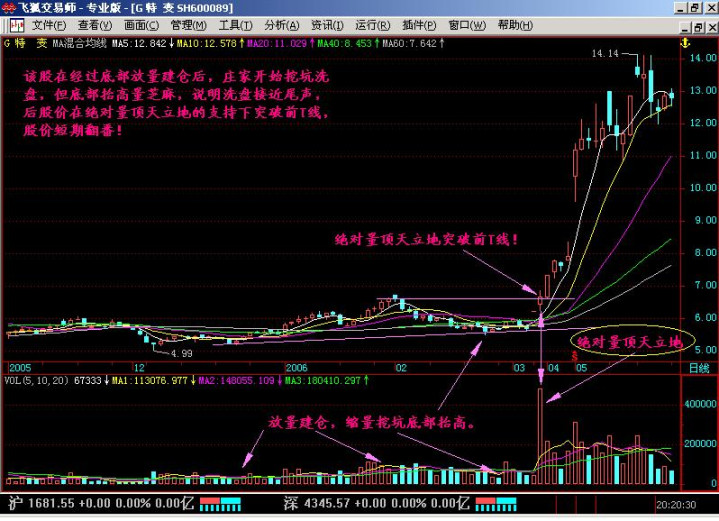The image size is (719, 521).
Task: Click the VOL(5,10,20) indicator label
Action: [36, 380]
